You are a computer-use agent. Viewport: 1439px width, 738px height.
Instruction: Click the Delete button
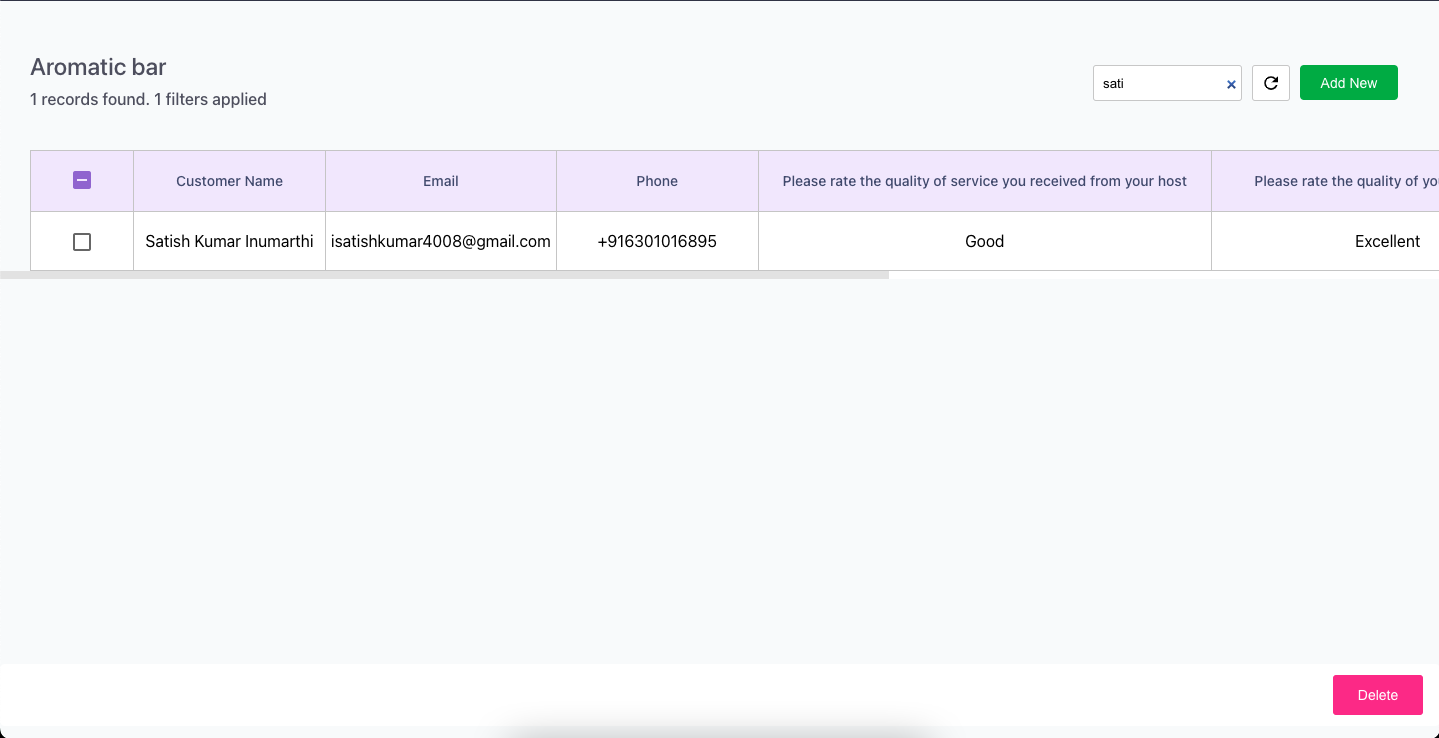[1377, 694]
